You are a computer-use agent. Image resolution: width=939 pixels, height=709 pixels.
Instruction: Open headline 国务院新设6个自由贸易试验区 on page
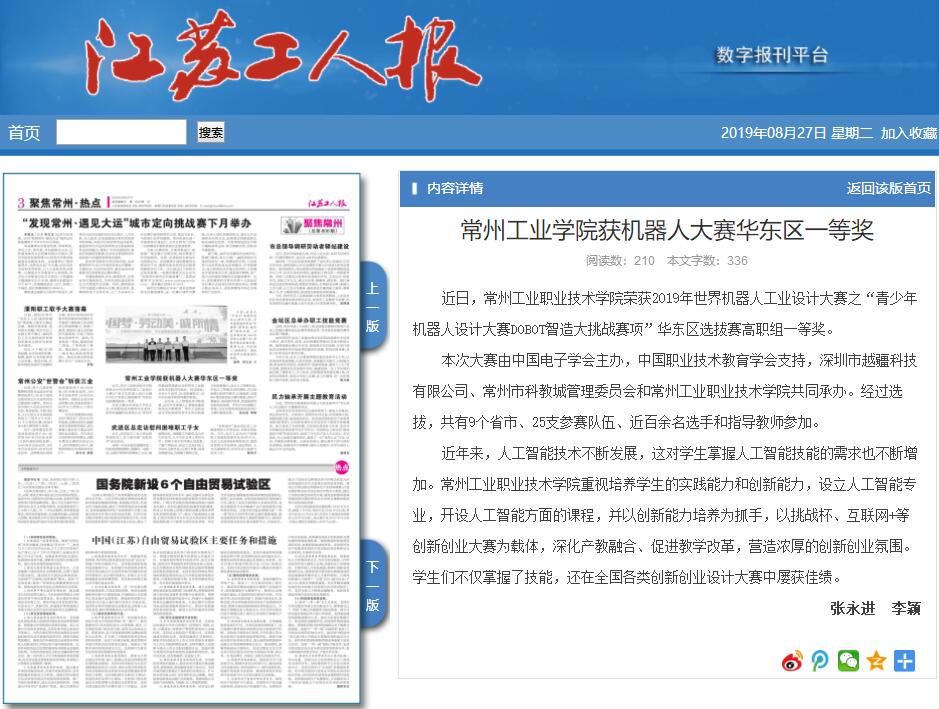pyautogui.click(x=183, y=484)
